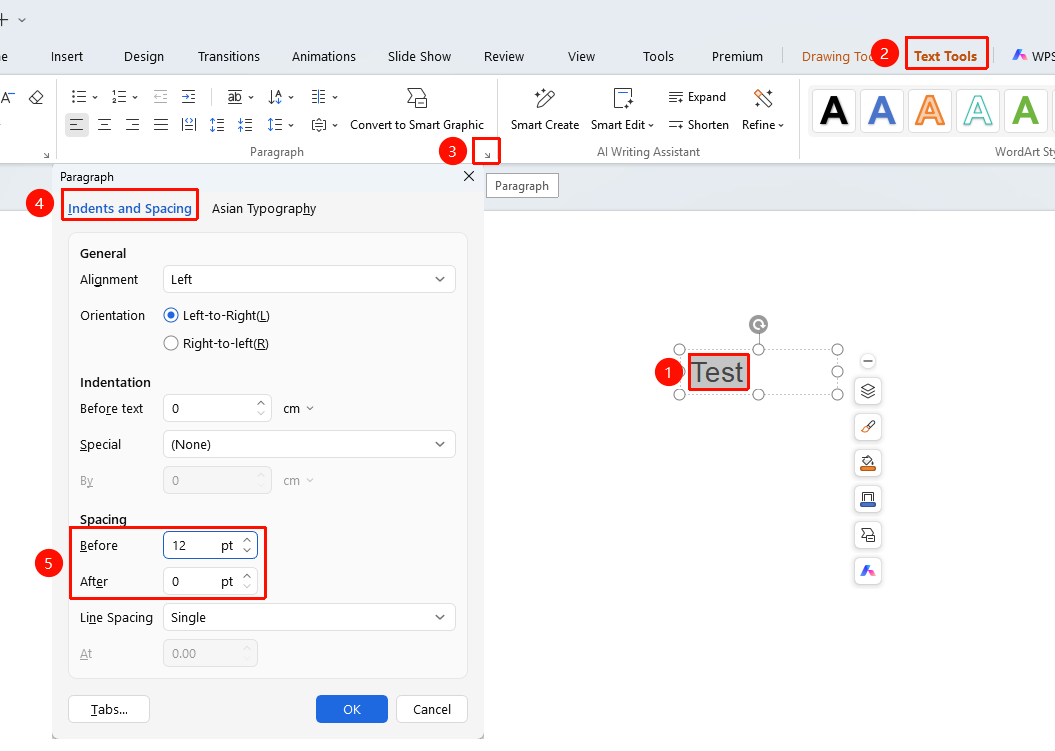Right-align the paragraph text
Viewport: 1055px width, 751px height.
tap(133, 124)
